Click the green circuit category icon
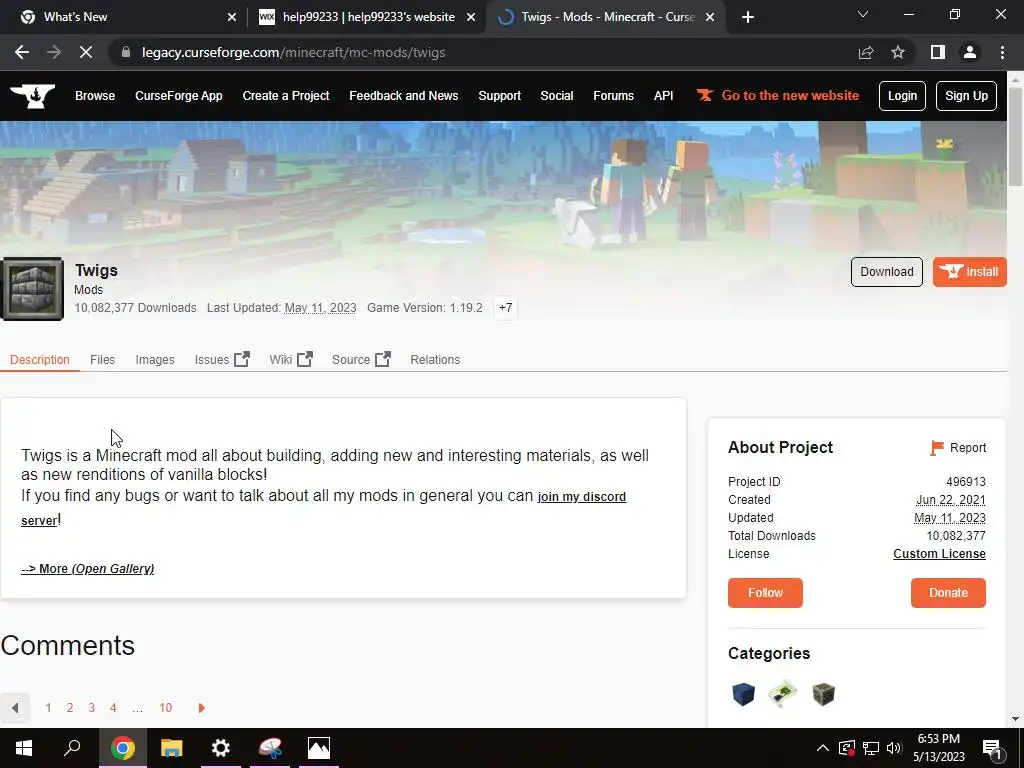The height and width of the screenshot is (768, 1024). point(783,694)
